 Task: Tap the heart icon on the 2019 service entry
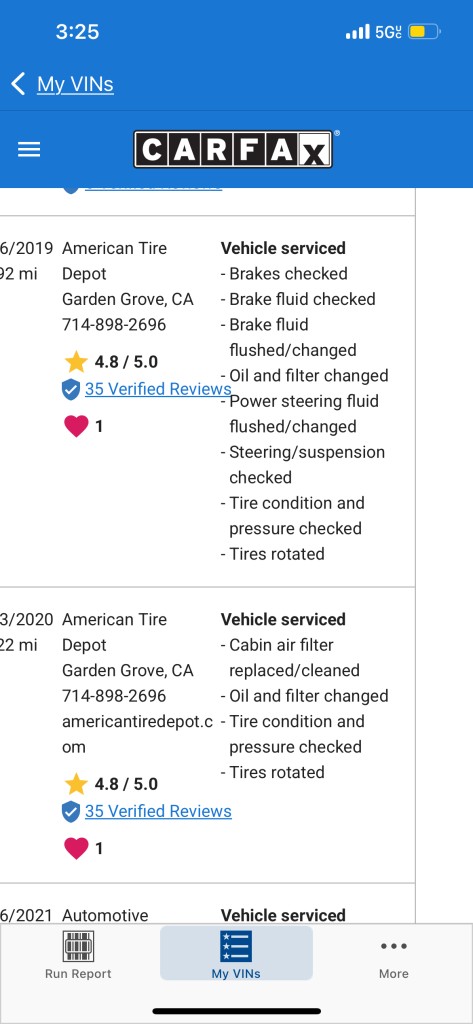point(76,426)
